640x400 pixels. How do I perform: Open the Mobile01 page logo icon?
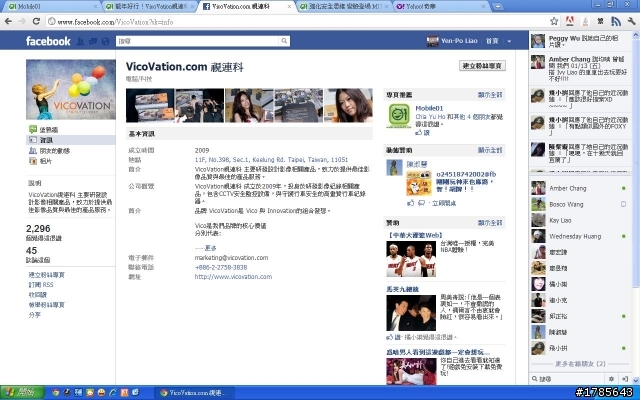[x=399, y=116]
